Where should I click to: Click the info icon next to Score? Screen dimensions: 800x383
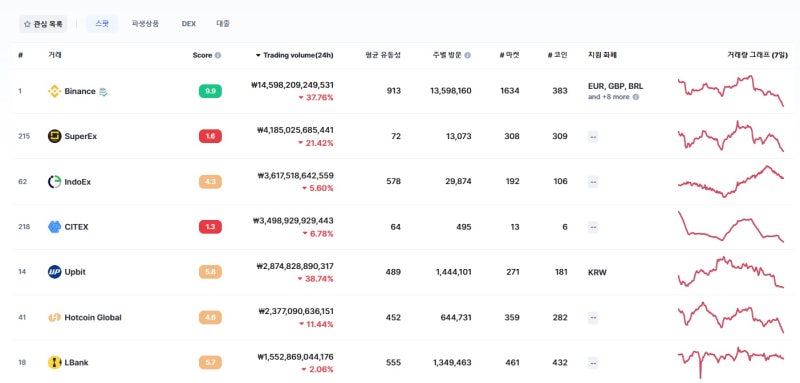[218, 55]
